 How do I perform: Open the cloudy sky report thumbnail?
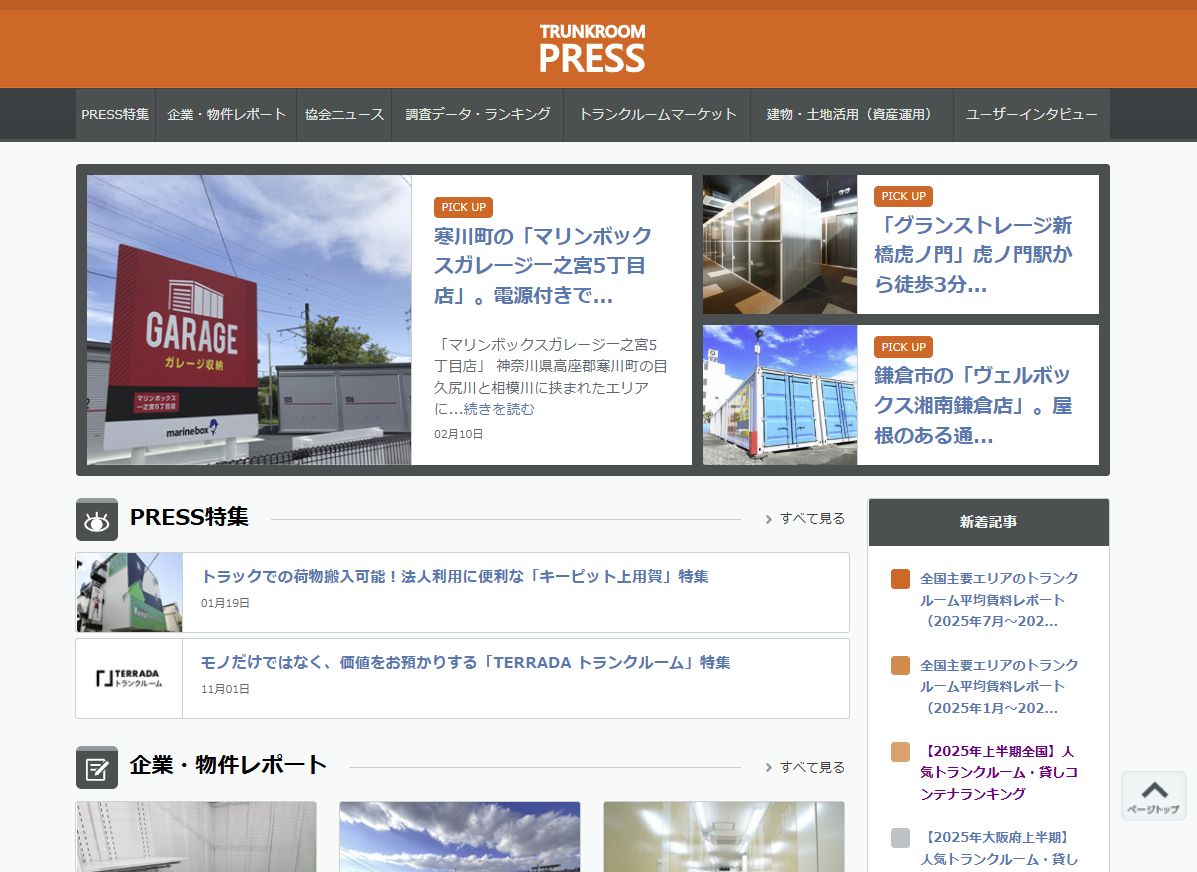point(460,837)
